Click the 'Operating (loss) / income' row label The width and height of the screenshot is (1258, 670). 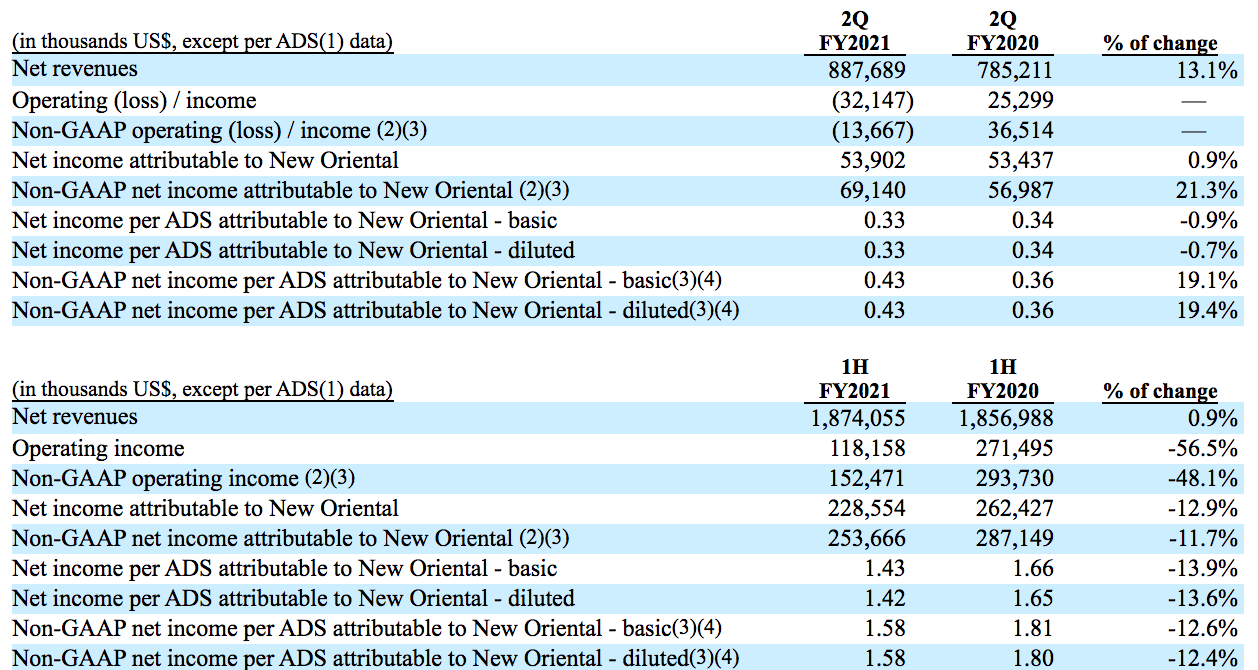pos(134,100)
